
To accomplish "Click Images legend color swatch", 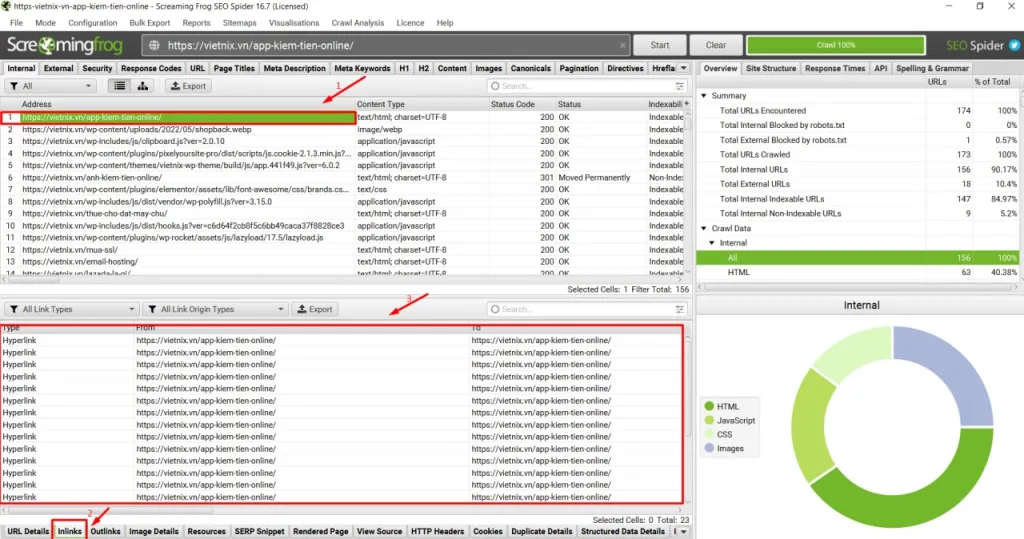I will click(x=709, y=448).
